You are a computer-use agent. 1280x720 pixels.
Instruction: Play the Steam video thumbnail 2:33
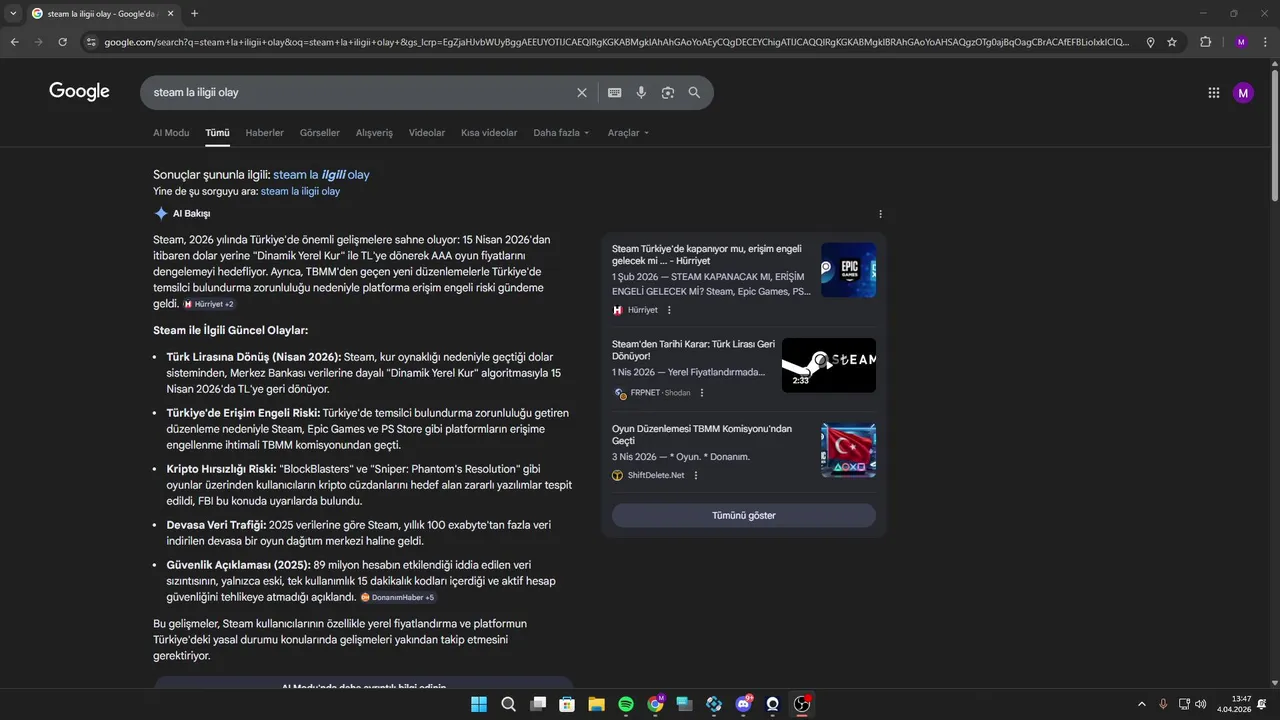[x=829, y=365]
